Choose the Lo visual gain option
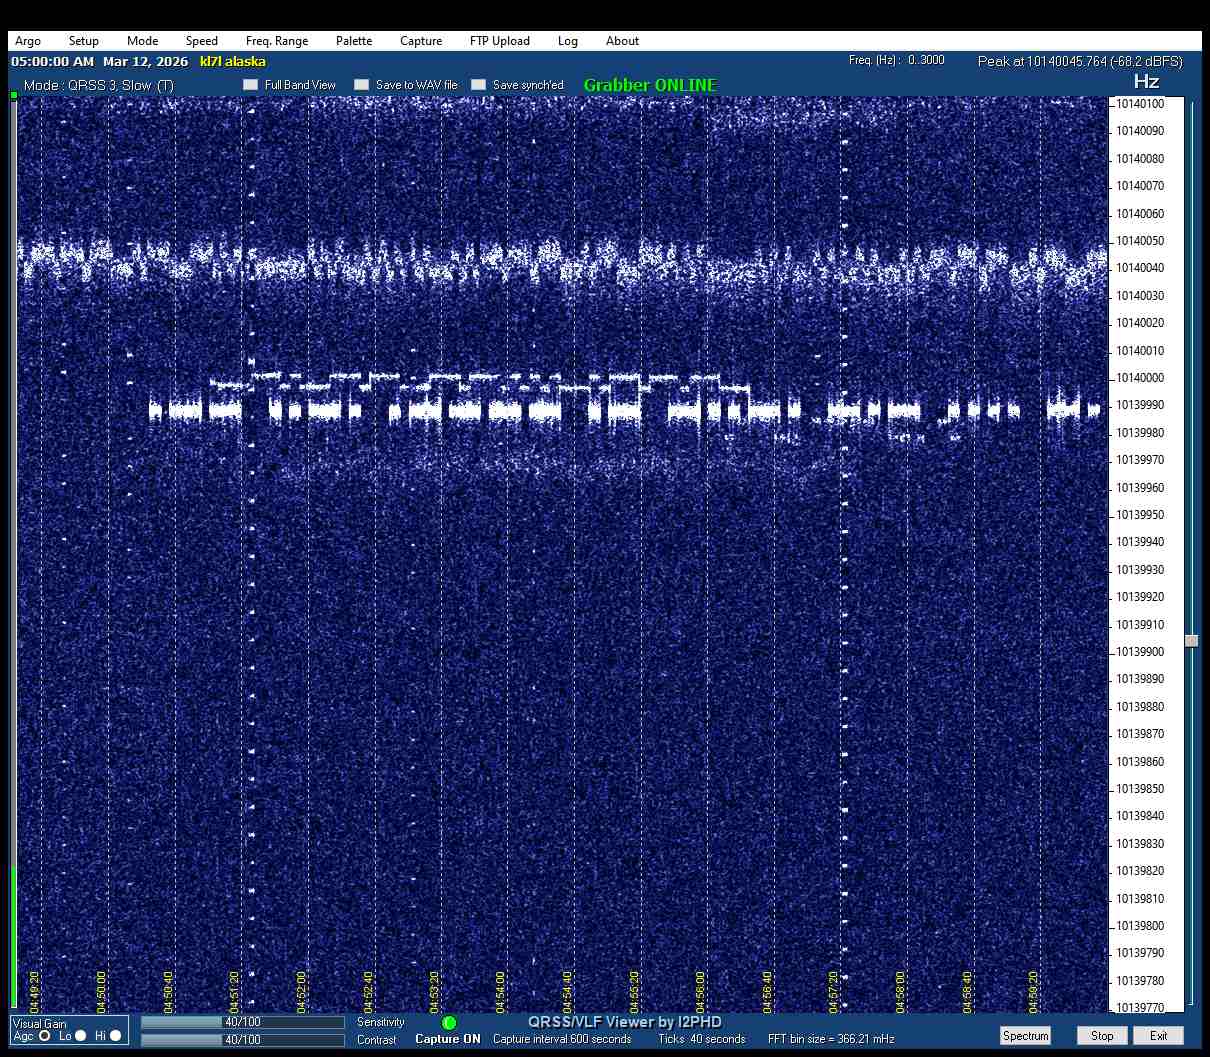The width and height of the screenshot is (1210, 1057). pyautogui.click(x=81, y=1036)
